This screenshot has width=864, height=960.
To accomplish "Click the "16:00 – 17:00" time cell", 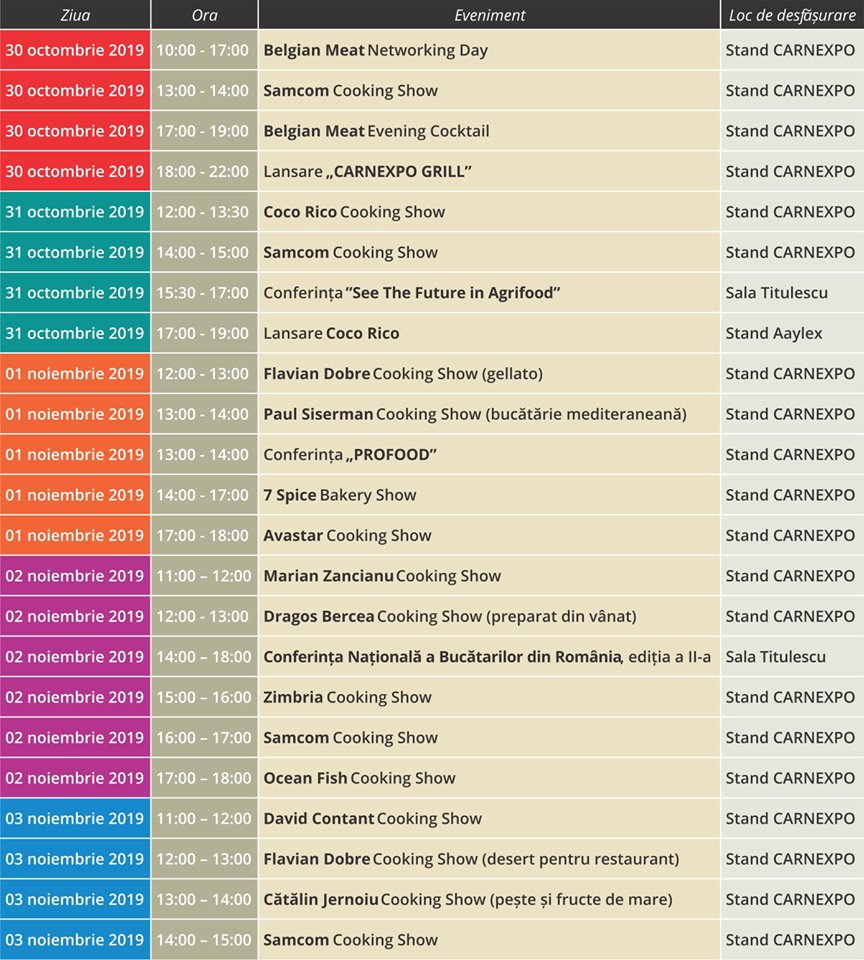I will point(204,737).
